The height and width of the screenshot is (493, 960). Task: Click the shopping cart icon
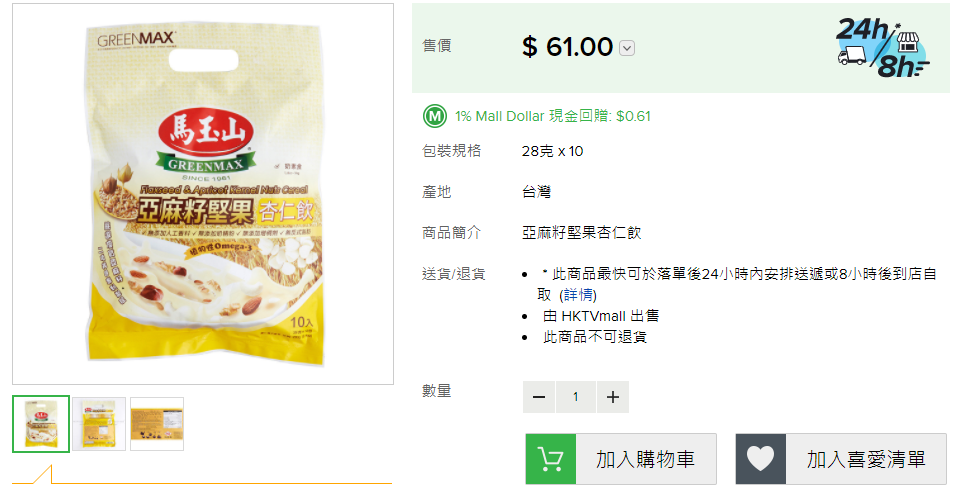point(550,459)
